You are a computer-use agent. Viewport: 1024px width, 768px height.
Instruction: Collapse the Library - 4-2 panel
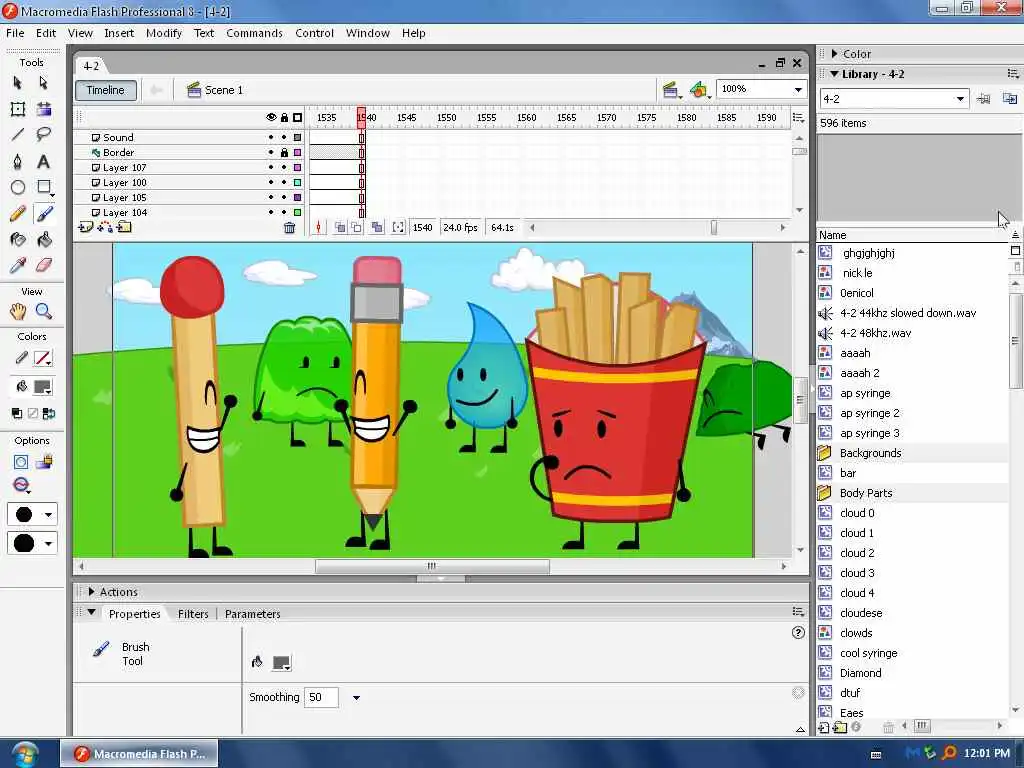coord(835,74)
